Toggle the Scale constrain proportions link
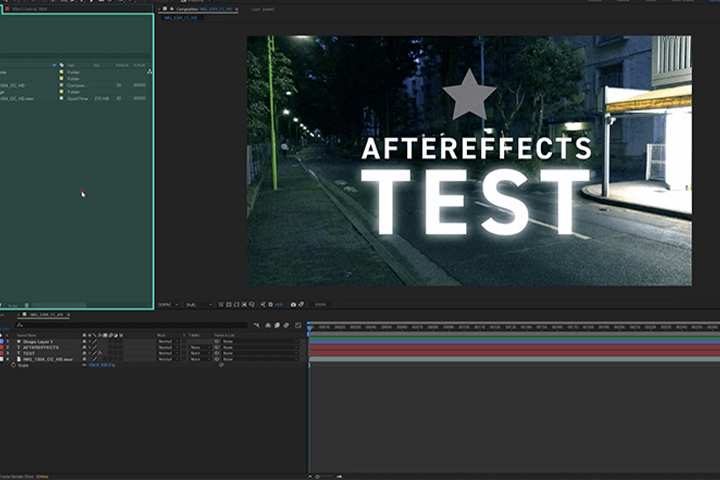This screenshot has width=720, height=480. pos(84,365)
